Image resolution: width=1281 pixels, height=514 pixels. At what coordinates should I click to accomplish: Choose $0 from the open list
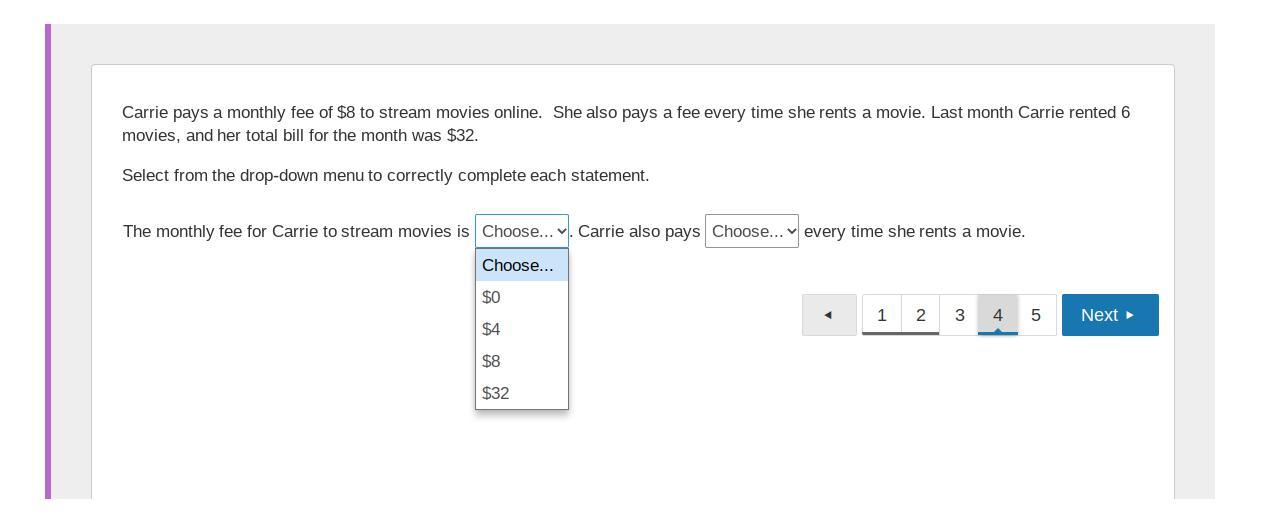(492, 297)
